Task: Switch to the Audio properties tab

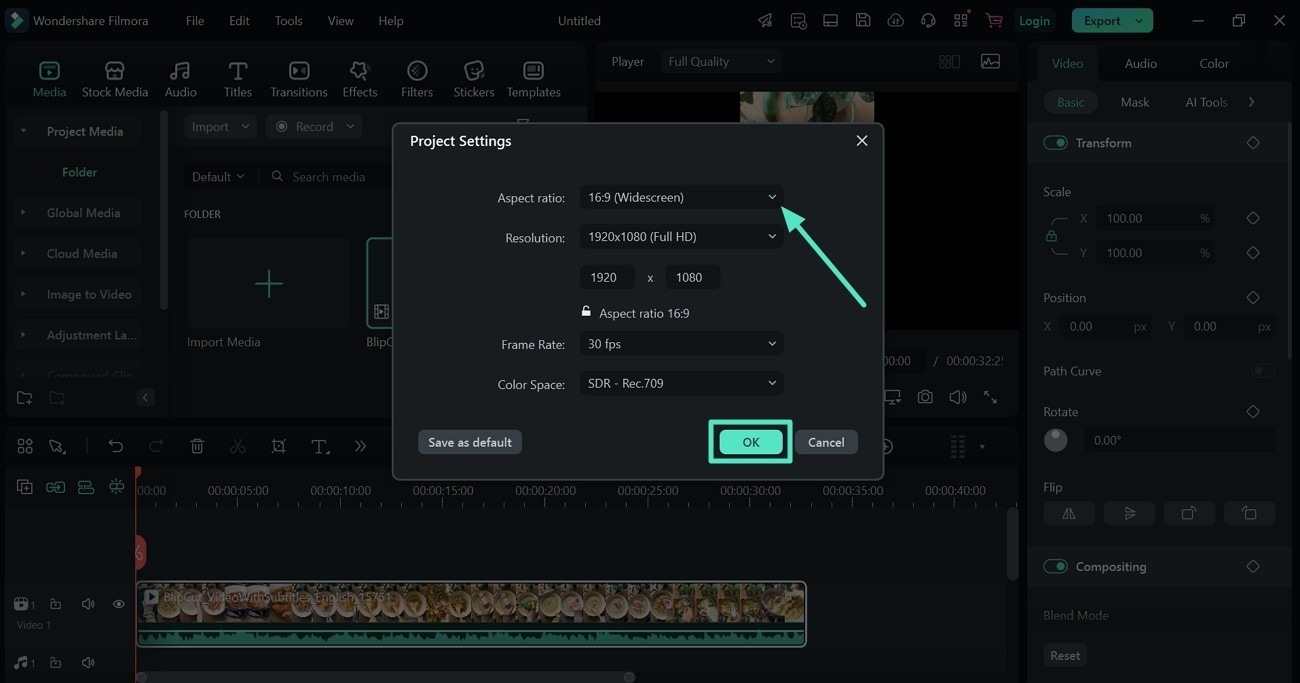Action: [x=1140, y=63]
